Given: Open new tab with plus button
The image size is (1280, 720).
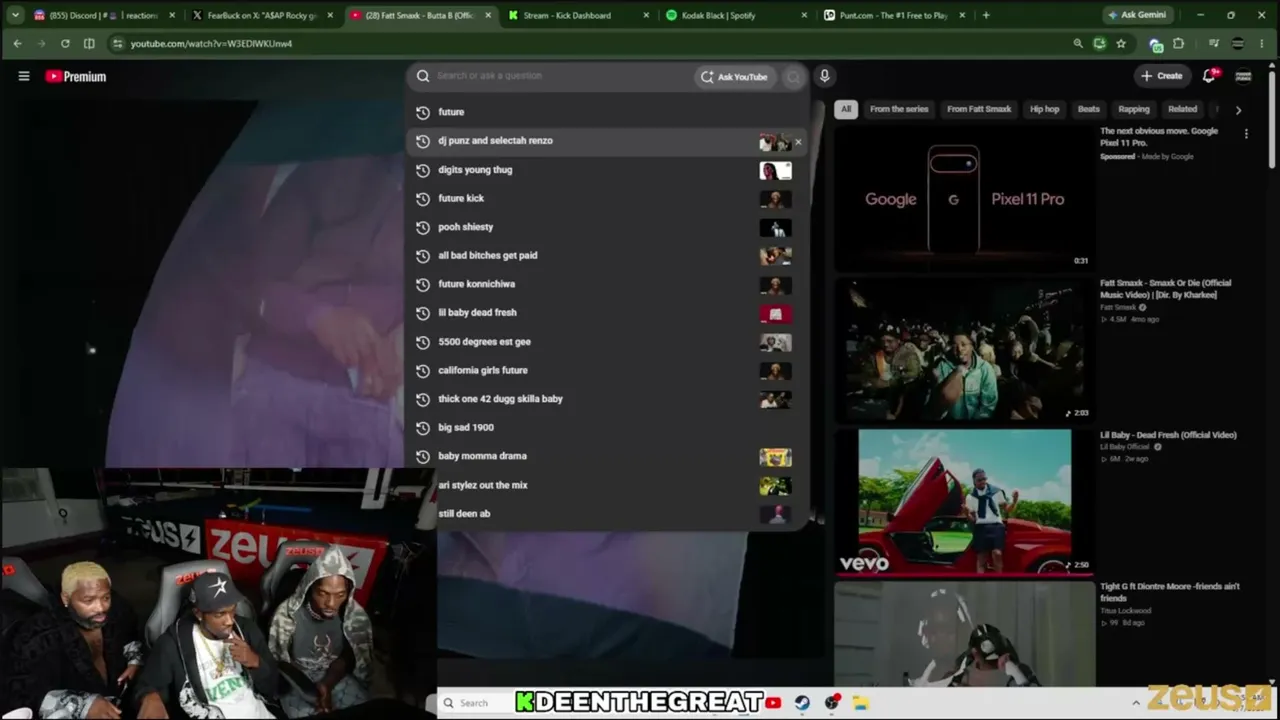Looking at the screenshot, I should (986, 15).
